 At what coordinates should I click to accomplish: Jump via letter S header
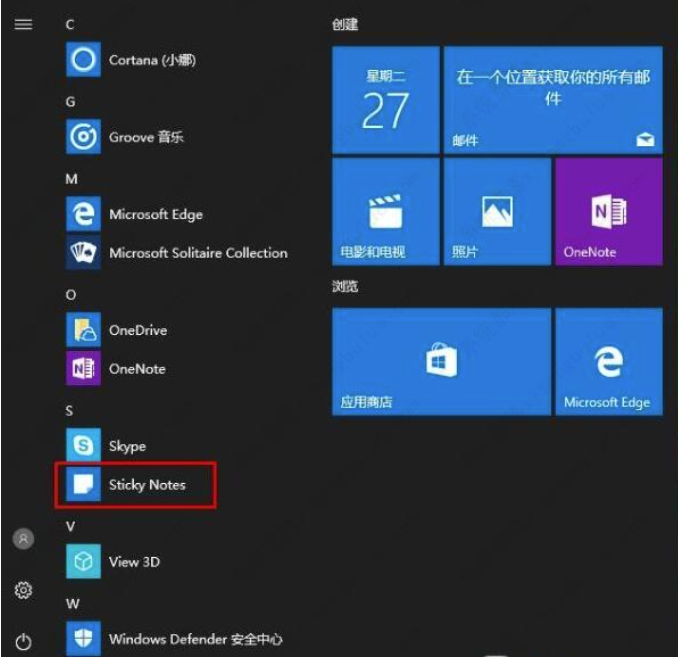pos(69,411)
